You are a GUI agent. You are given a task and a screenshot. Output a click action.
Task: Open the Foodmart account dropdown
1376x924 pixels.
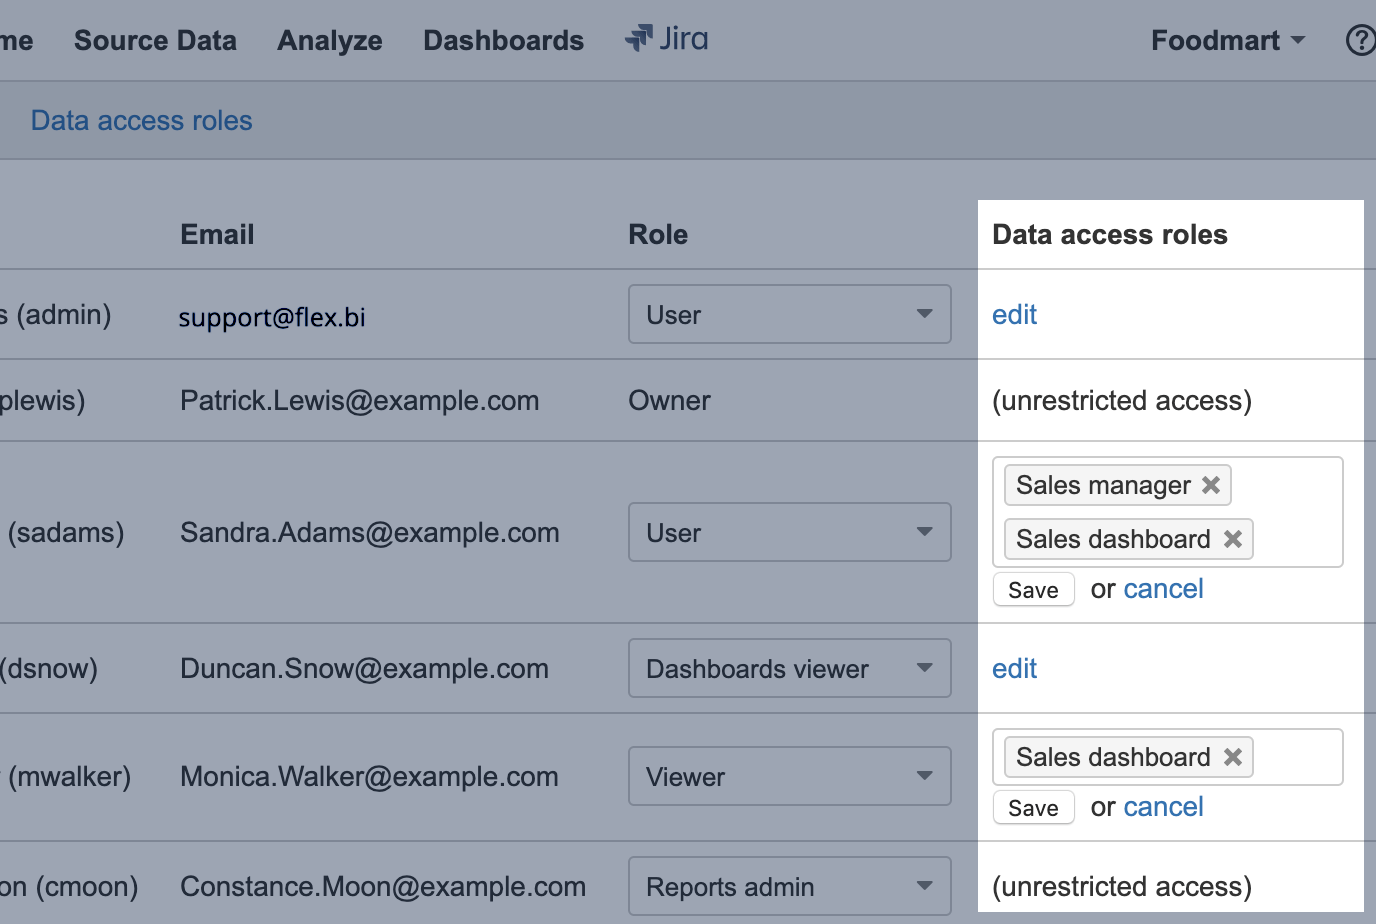click(1227, 40)
